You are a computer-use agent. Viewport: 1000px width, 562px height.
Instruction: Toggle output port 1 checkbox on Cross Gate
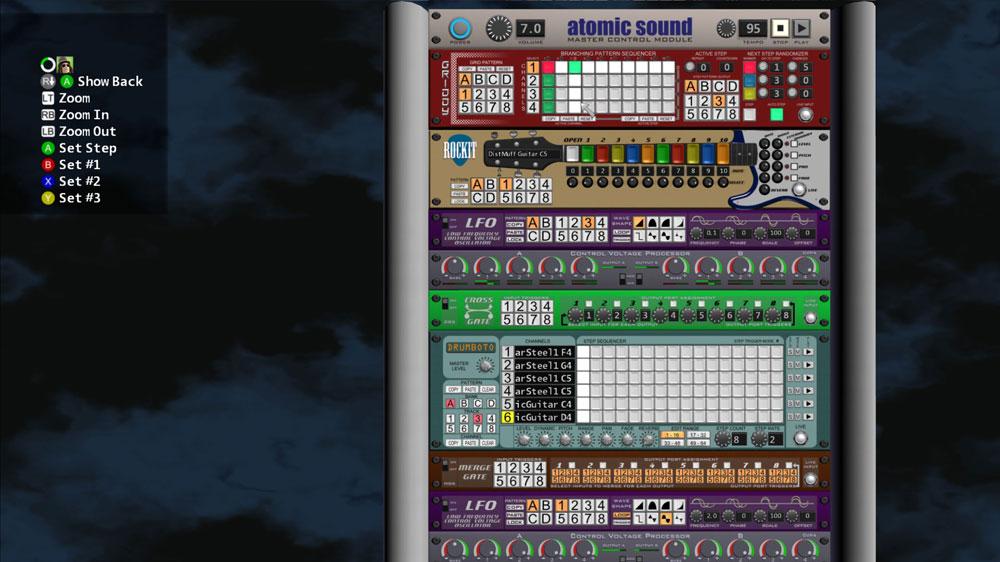[x=589, y=304]
